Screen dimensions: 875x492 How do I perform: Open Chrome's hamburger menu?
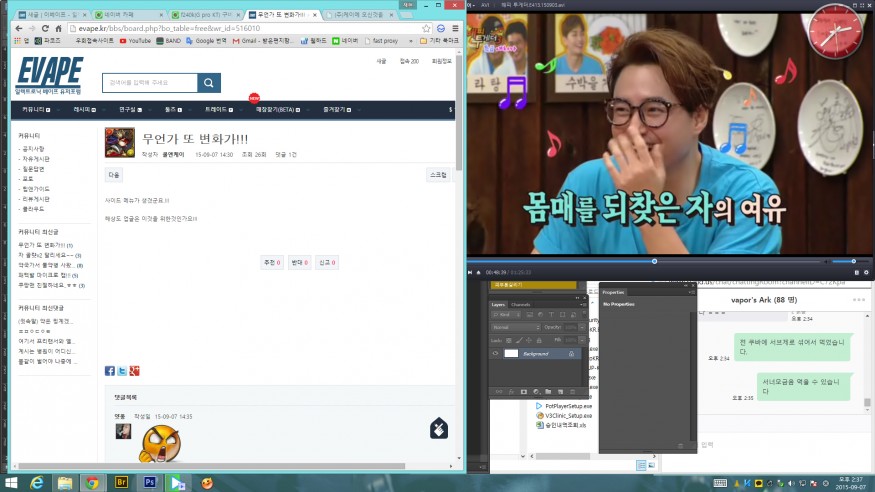[x=455, y=28]
